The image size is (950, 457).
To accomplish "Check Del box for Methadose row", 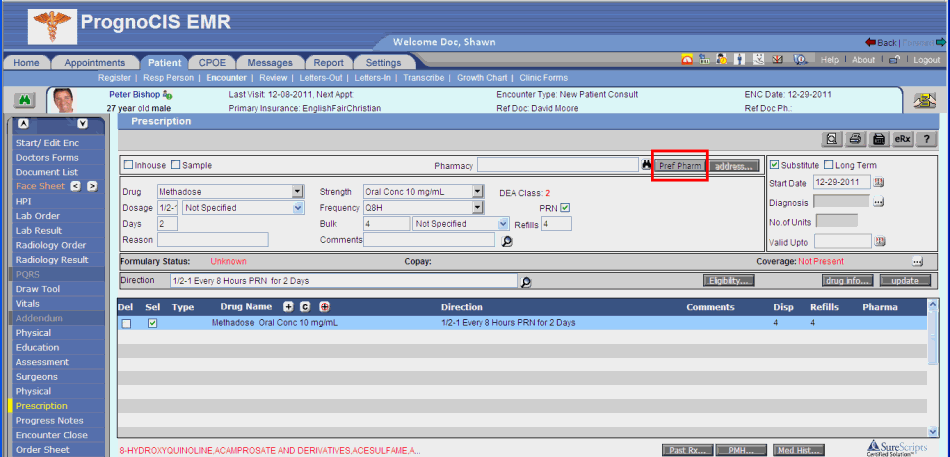I will point(126,324).
